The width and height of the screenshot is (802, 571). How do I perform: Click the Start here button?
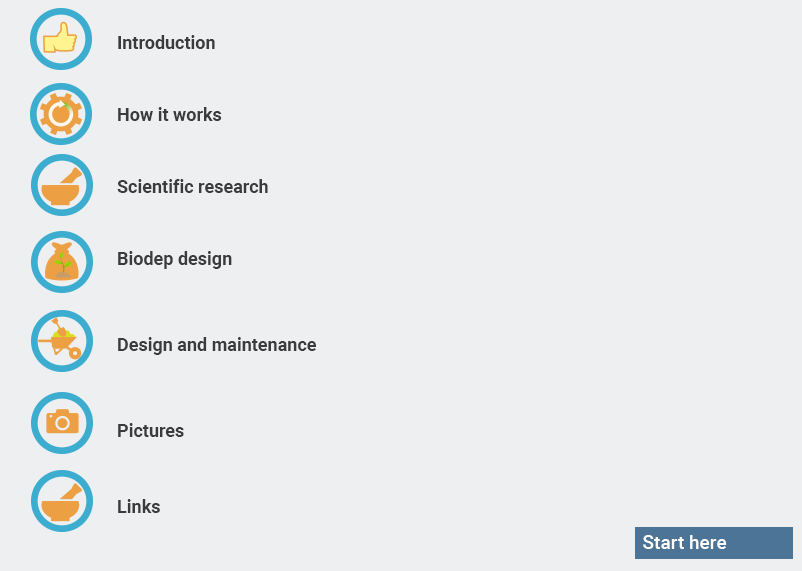[714, 543]
